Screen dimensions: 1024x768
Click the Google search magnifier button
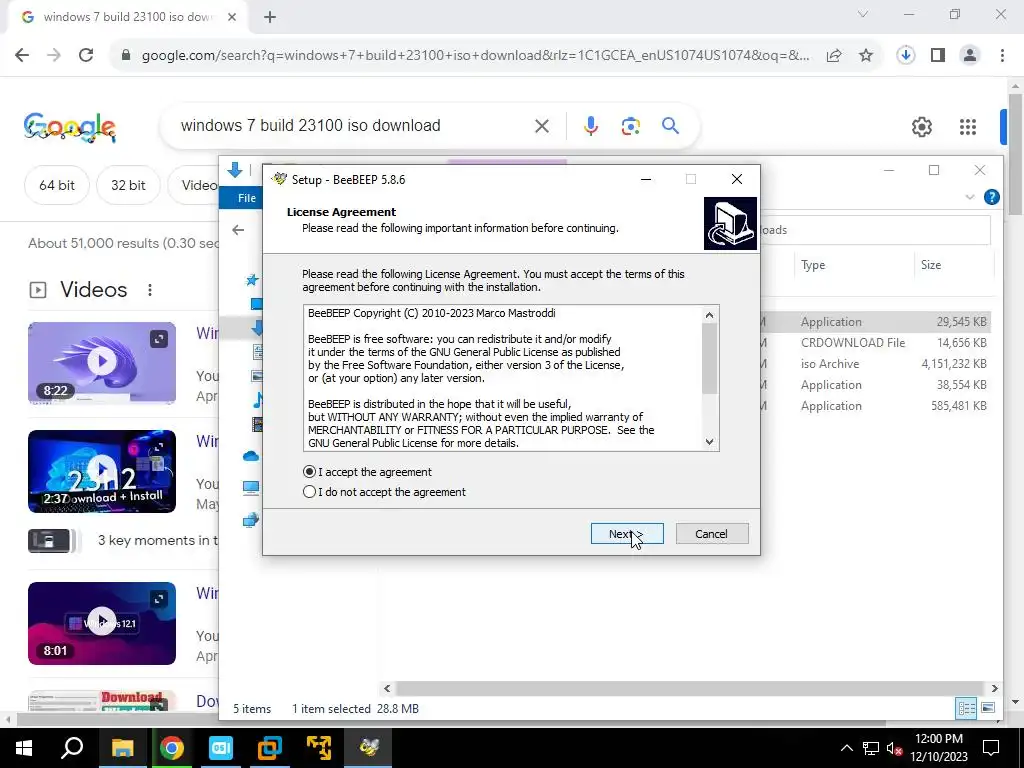671,125
